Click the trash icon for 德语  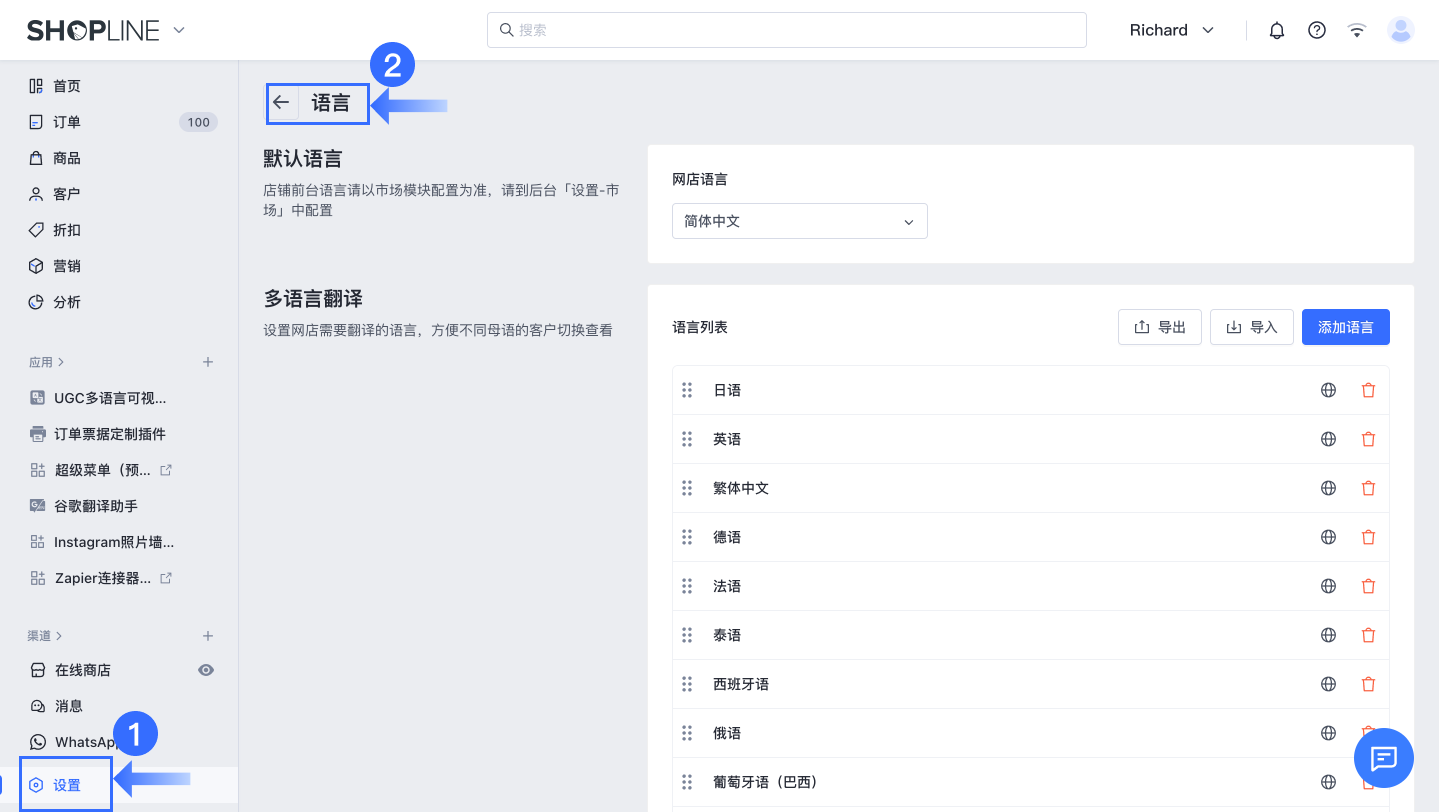click(x=1368, y=538)
